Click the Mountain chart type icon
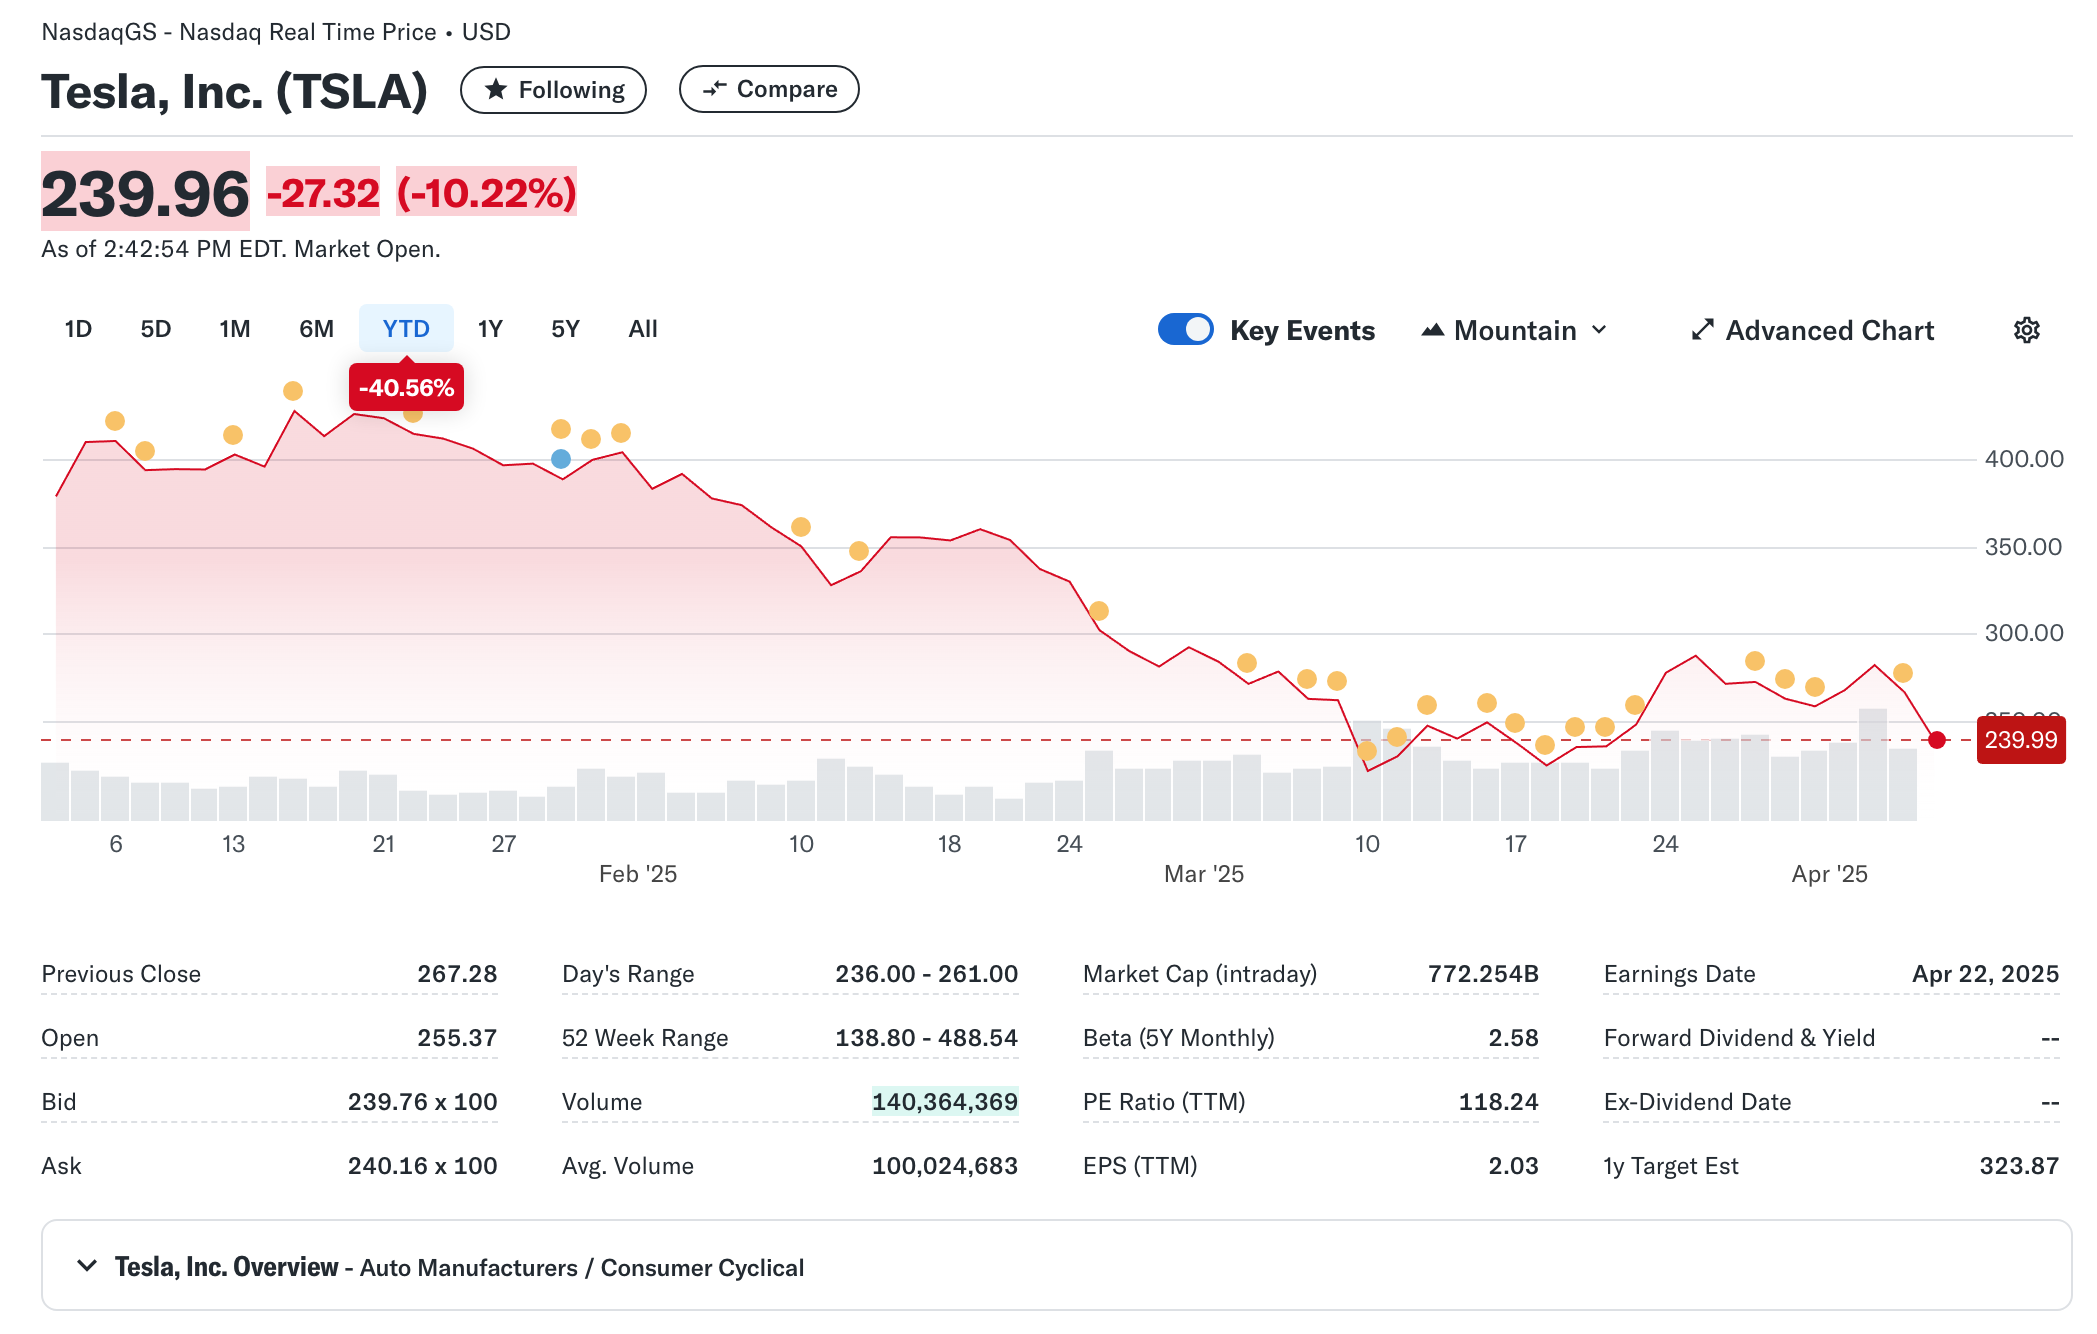This screenshot has height=1334, width=2097. pyautogui.click(x=1432, y=330)
